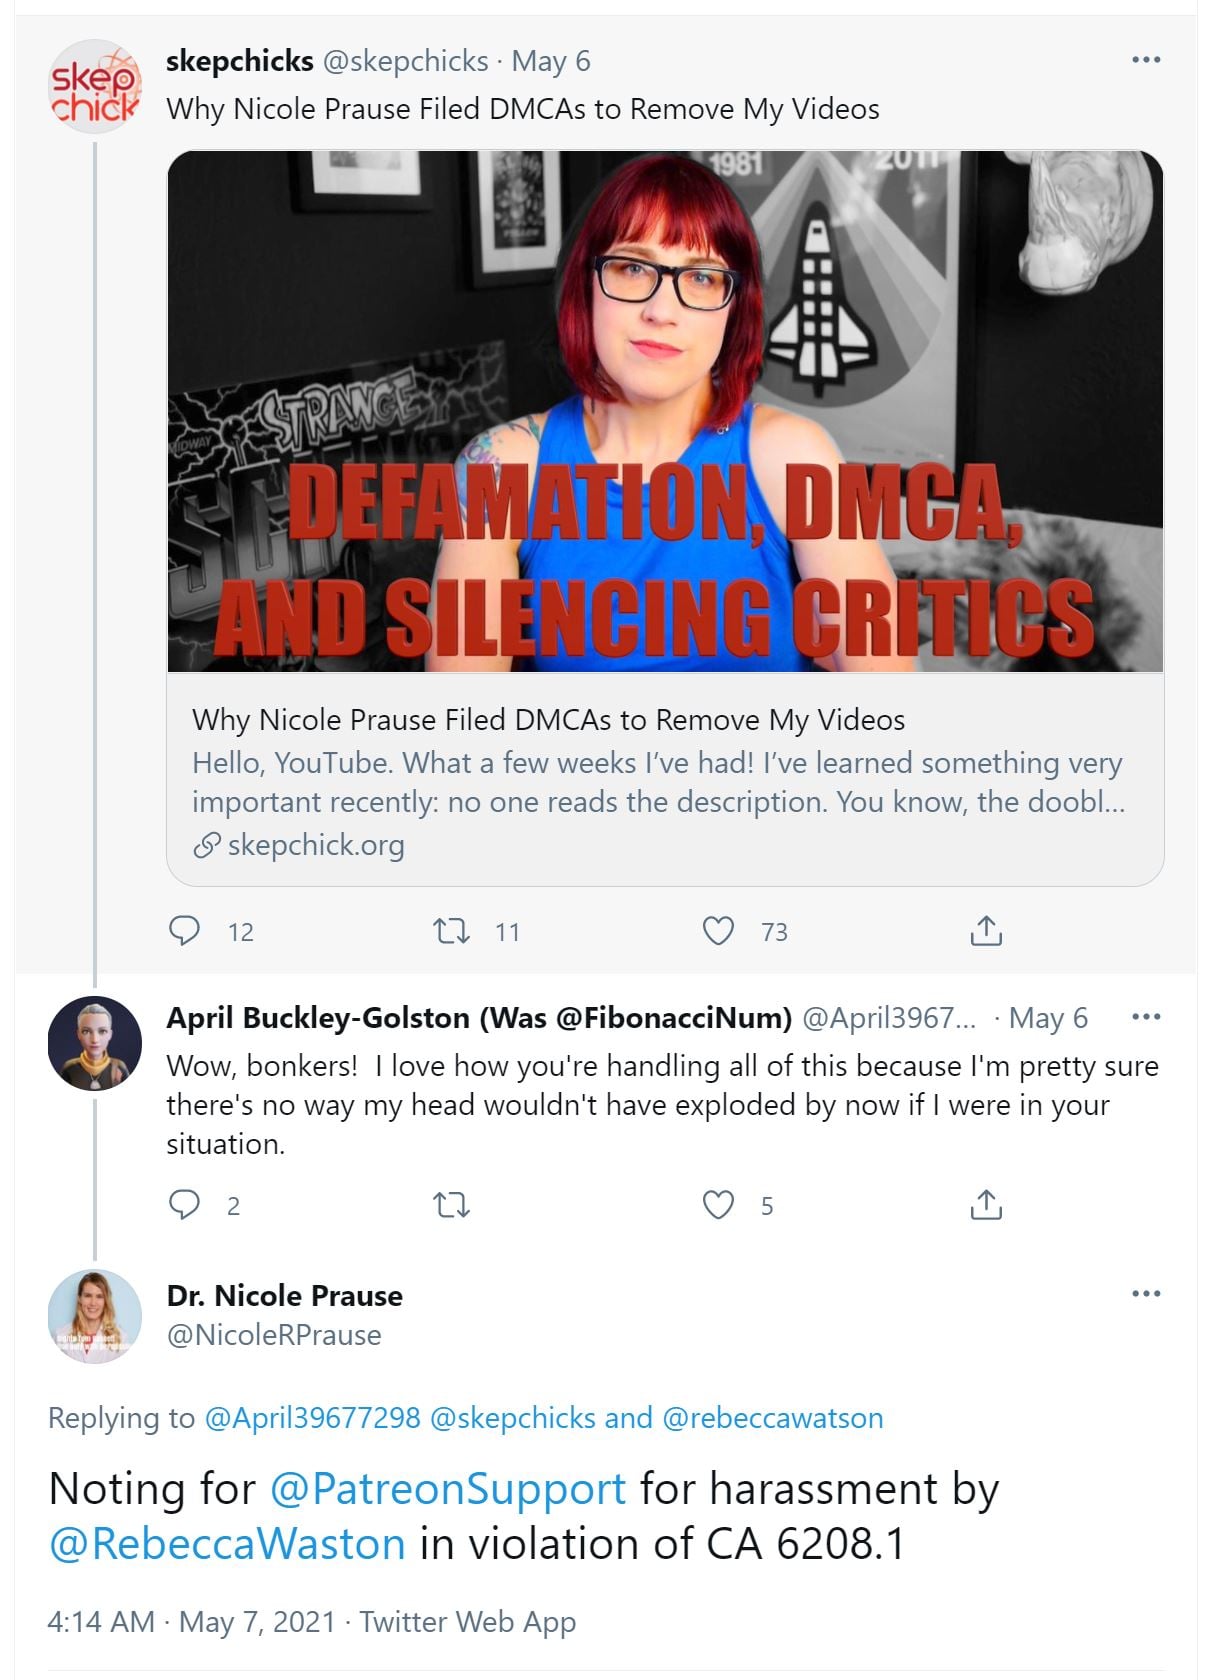Viewport: 1222px width, 1680px height.
Task: Open the skepchick profile avatar
Action: pos(95,87)
